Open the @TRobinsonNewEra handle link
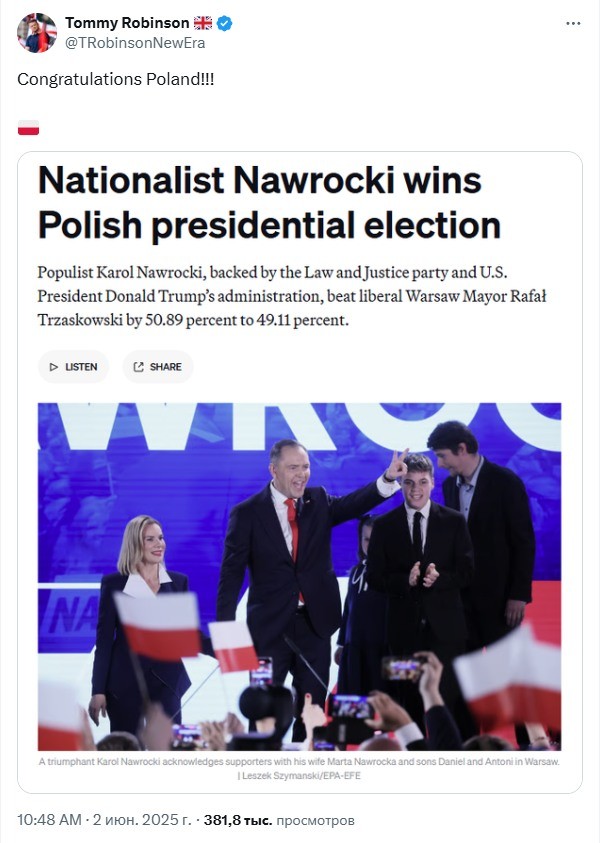Screen dimensions: 600x843 click(x=135, y=43)
